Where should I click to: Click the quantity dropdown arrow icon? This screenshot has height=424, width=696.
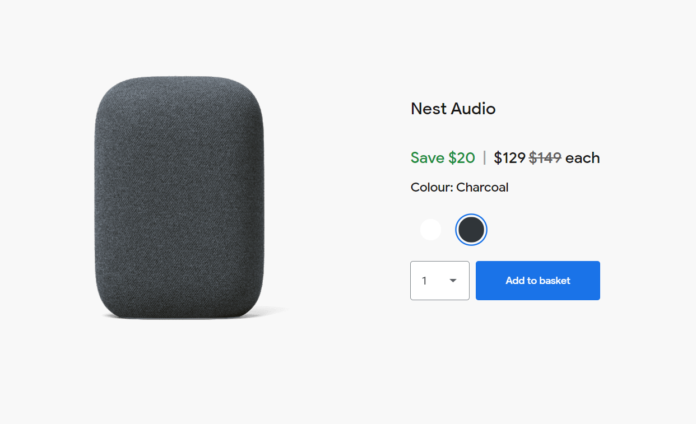[x=453, y=281]
